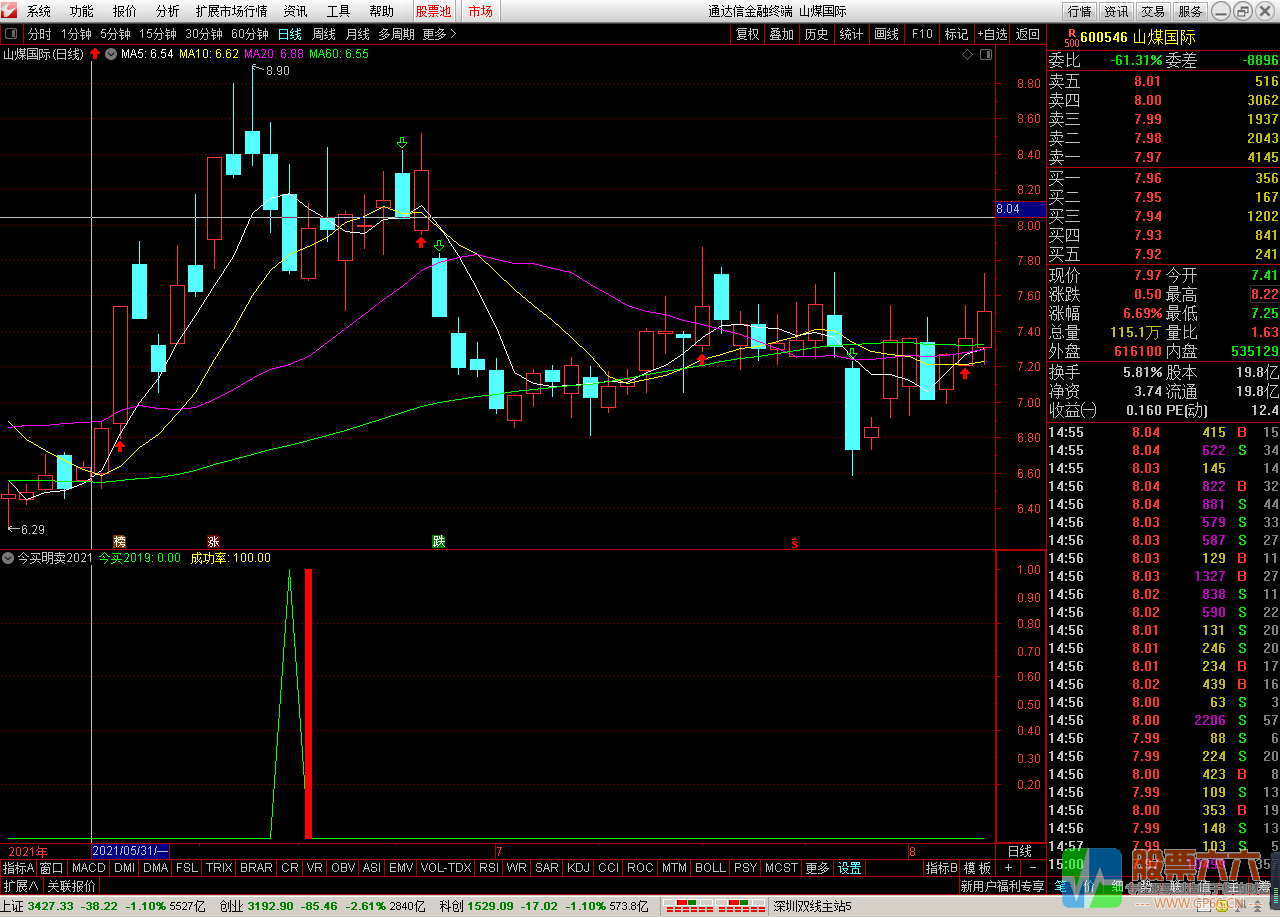This screenshot has width=1280, height=918.
Task: Select the BOLL indicator tab
Action: (710, 868)
